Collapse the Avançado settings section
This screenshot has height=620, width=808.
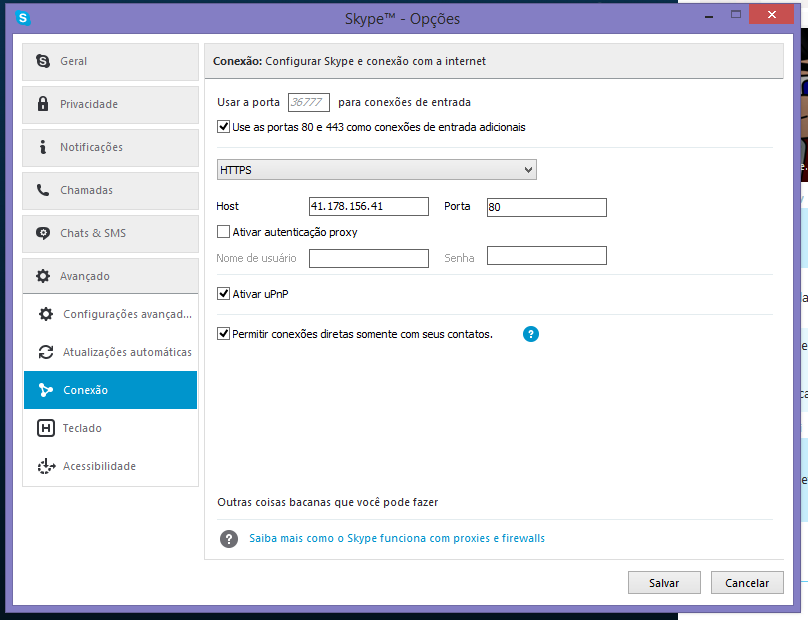pos(110,276)
